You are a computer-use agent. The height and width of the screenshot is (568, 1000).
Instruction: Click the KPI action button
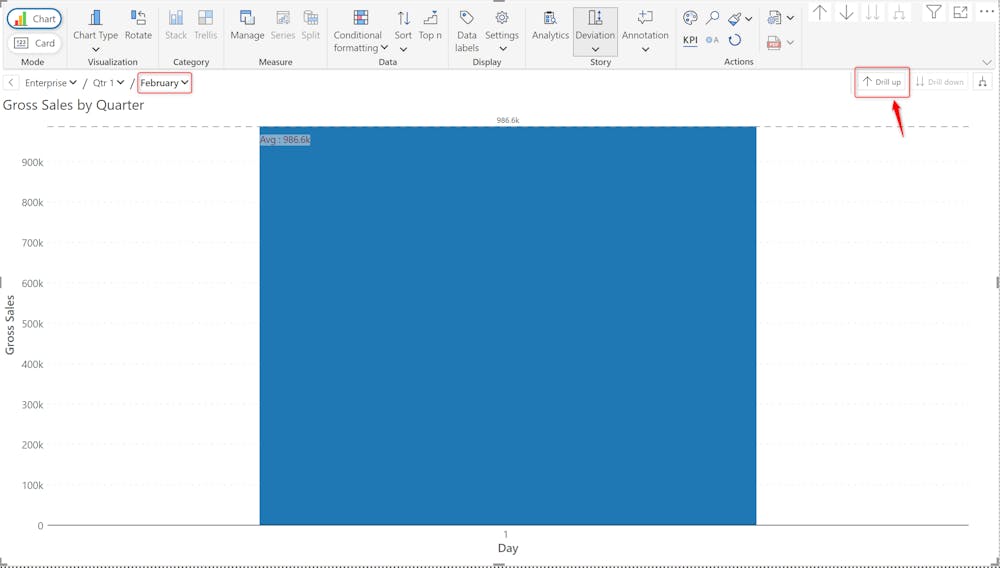pos(690,40)
